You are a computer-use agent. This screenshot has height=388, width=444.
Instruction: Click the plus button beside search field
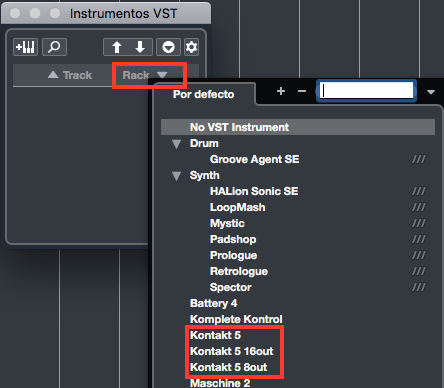pyautogui.click(x=281, y=91)
